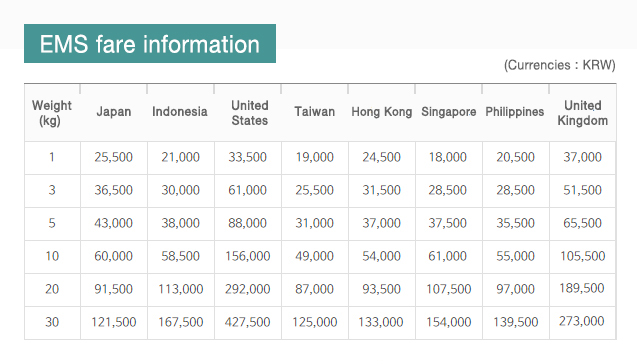This screenshot has height=364, width=637.
Task: Click Hong Kong 10 kg fare 54,000
Action: [x=381, y=256]
